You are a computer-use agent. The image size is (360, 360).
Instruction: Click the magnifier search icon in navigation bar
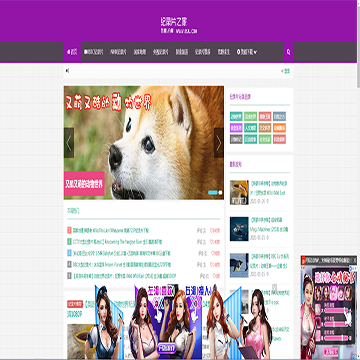[288, 52]
